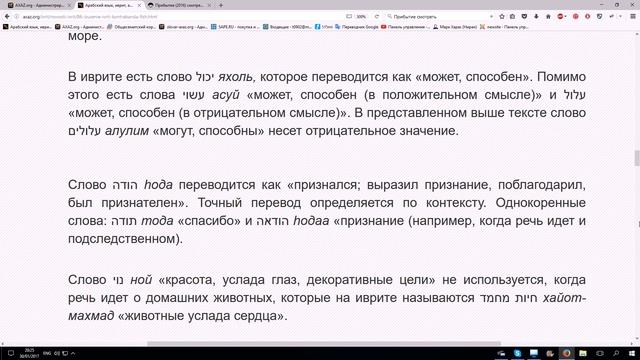Open the YouTube Панель управления bookmark

[x=405, y=27]
